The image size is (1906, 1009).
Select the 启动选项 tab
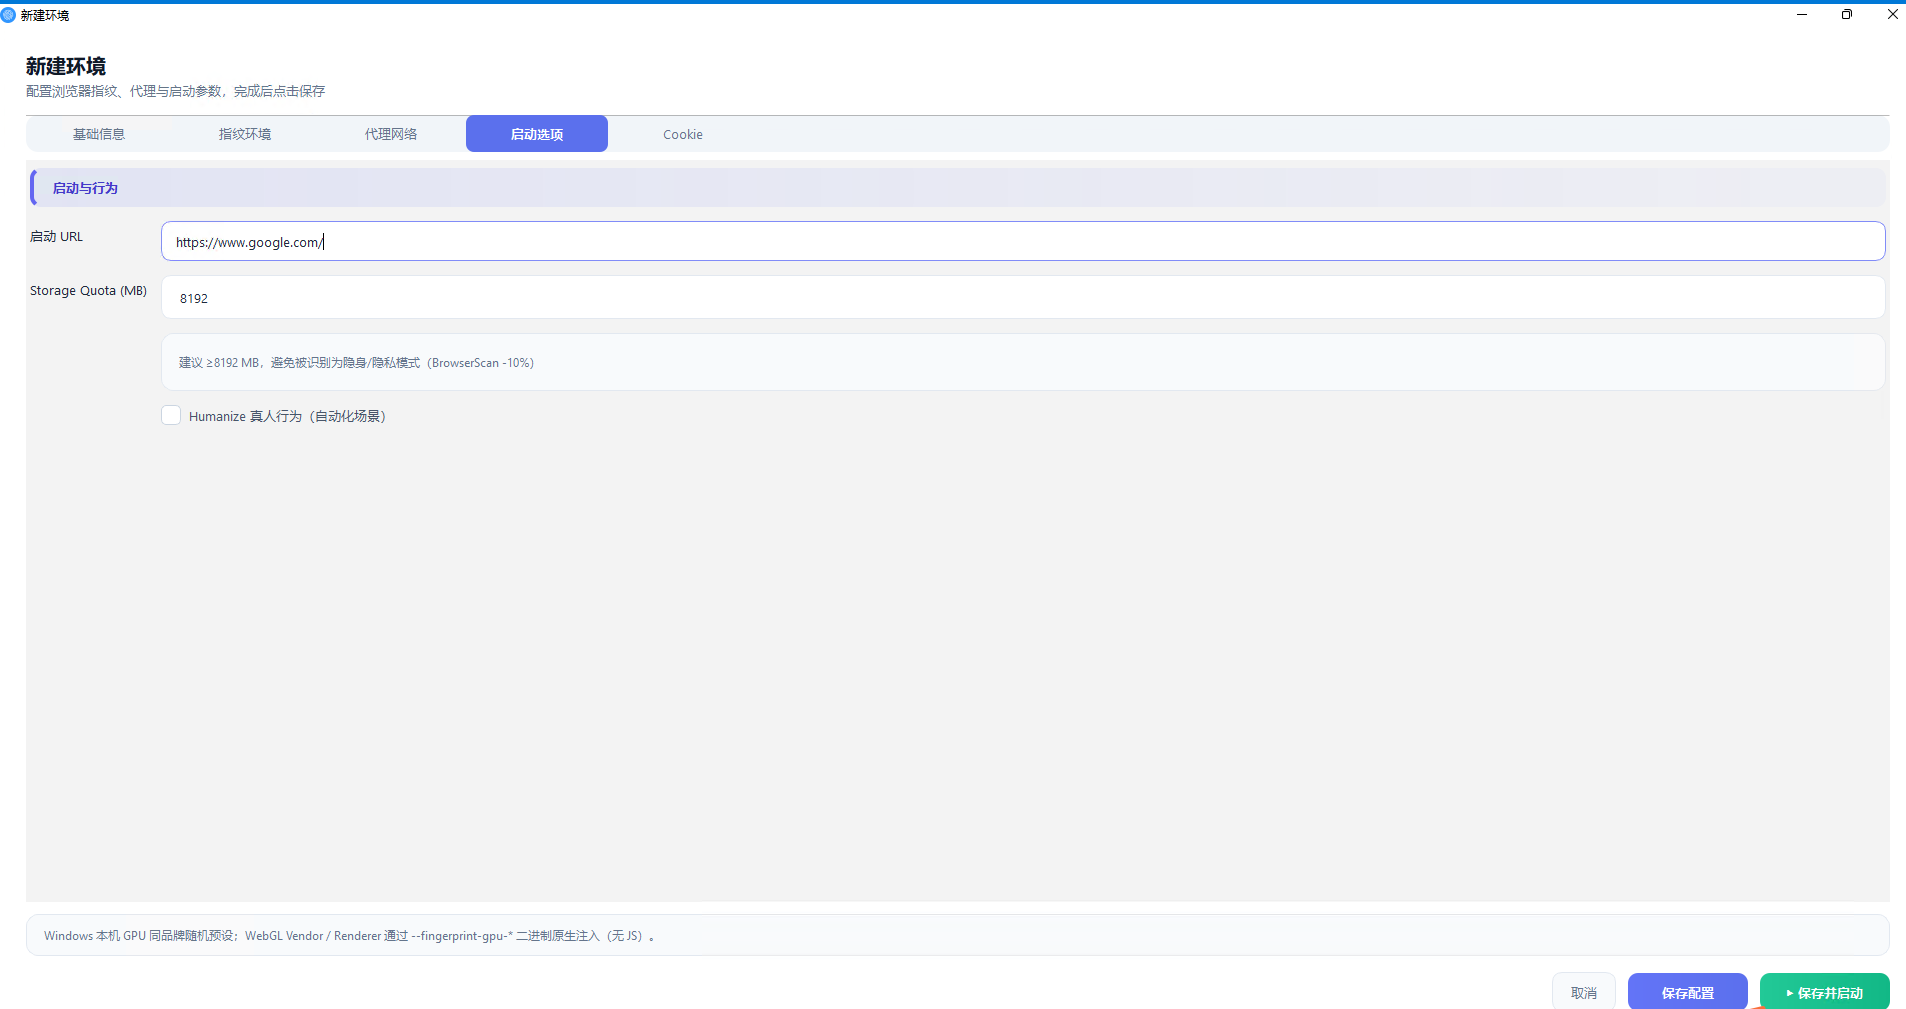point(537,134)
